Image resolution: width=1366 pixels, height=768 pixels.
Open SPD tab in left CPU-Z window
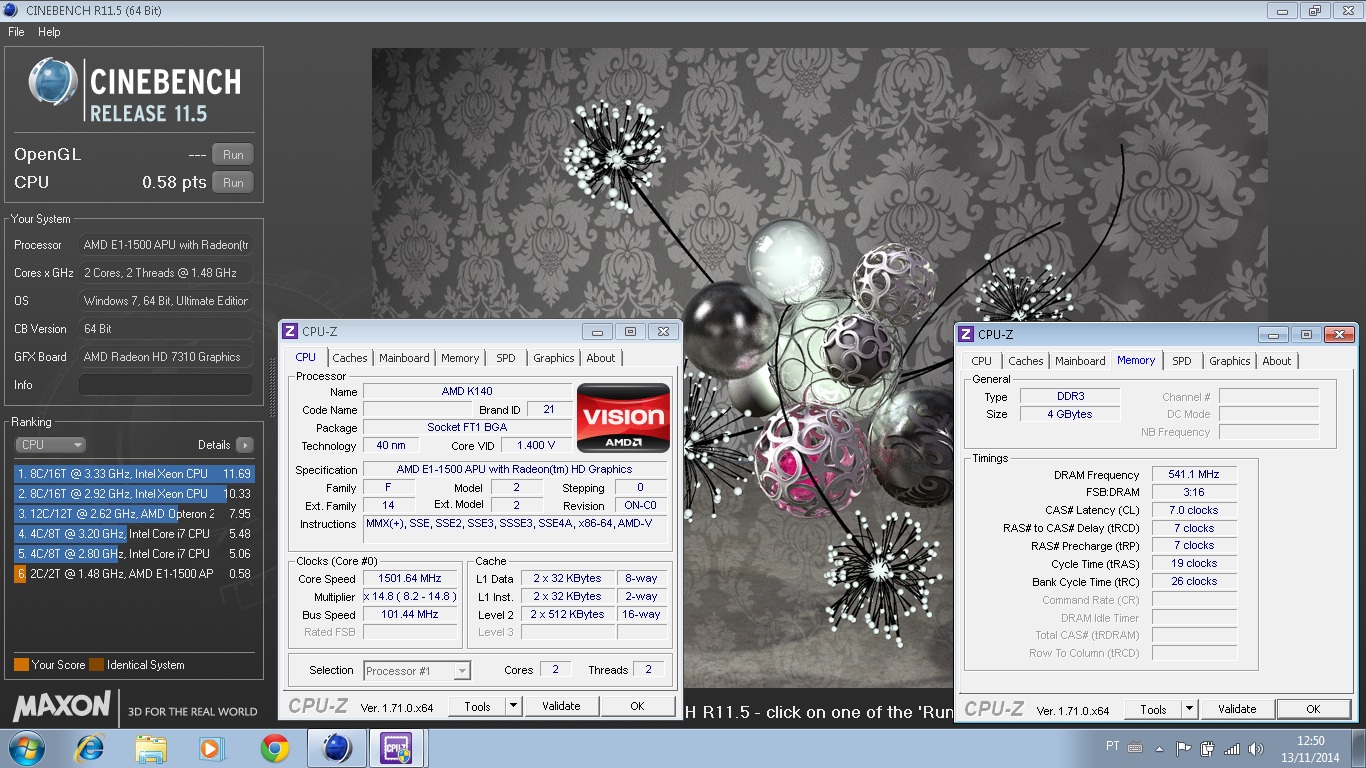click(506, 358)
